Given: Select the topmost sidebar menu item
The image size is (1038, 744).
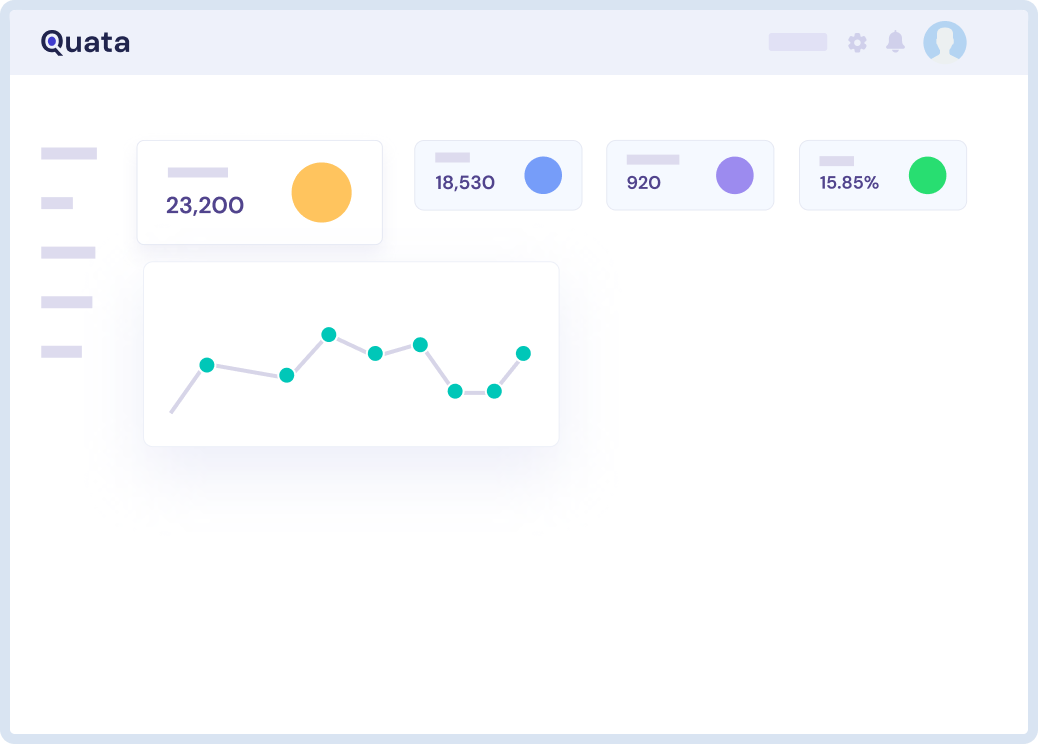Looking at the screenshot, I should [x=69, y=153].
